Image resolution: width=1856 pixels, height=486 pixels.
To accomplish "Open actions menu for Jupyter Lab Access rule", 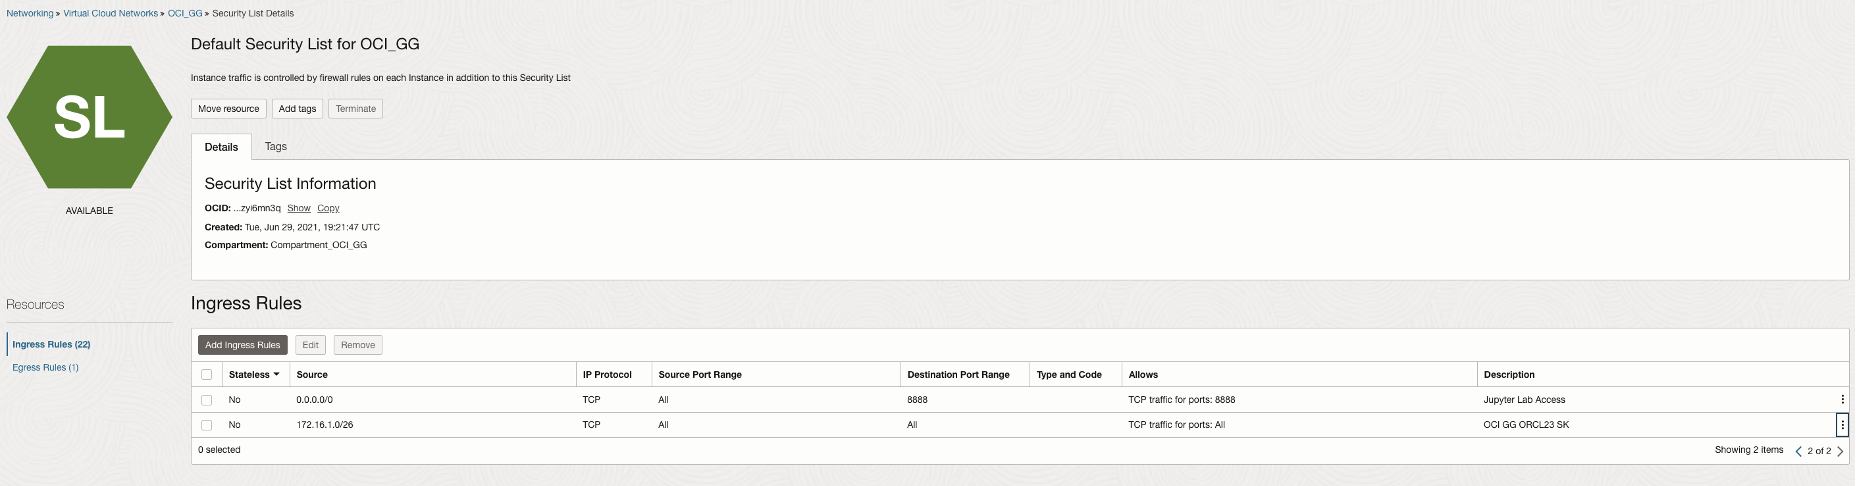I will click(1842, 400).
